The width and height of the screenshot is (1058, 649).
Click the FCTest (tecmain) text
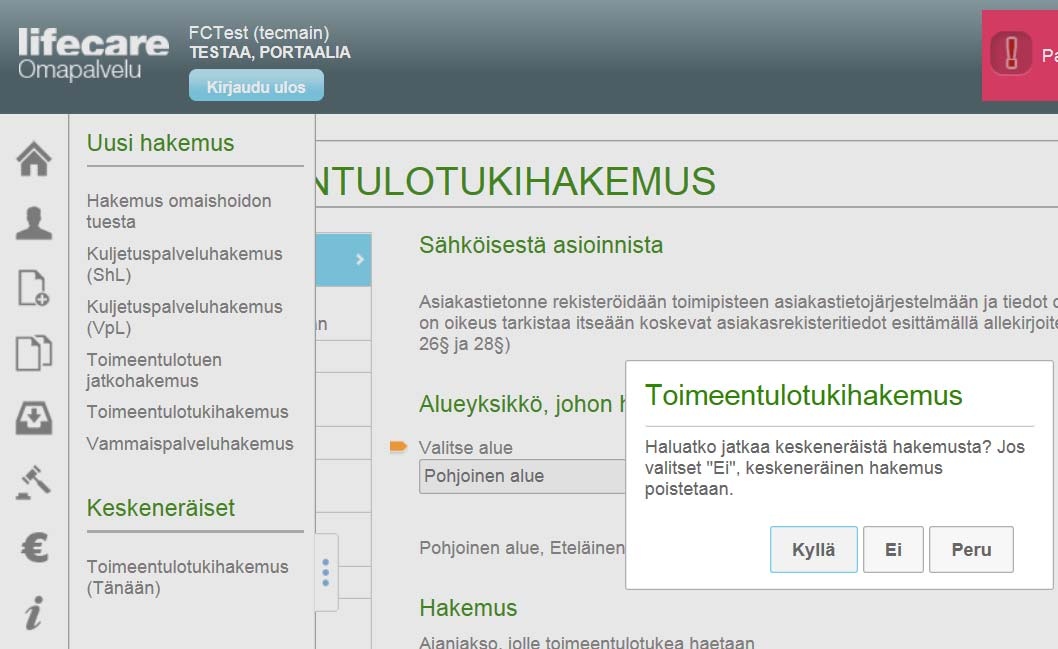pos(259,33)
